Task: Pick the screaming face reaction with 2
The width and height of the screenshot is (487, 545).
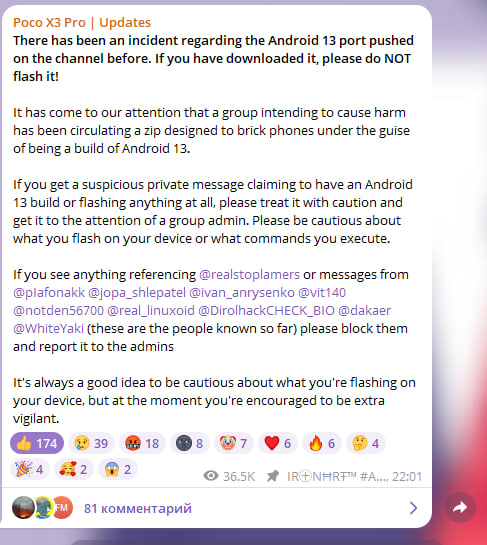Action: coord(118,469)
